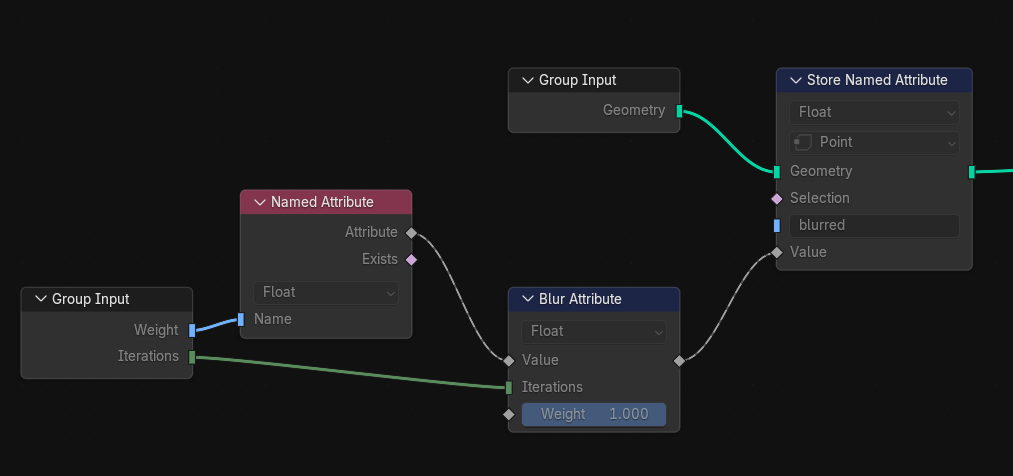Screen dimensions: 1013x476
Task: Click the Weight input socket on Blur Attribute
Action: pos(508,415)
